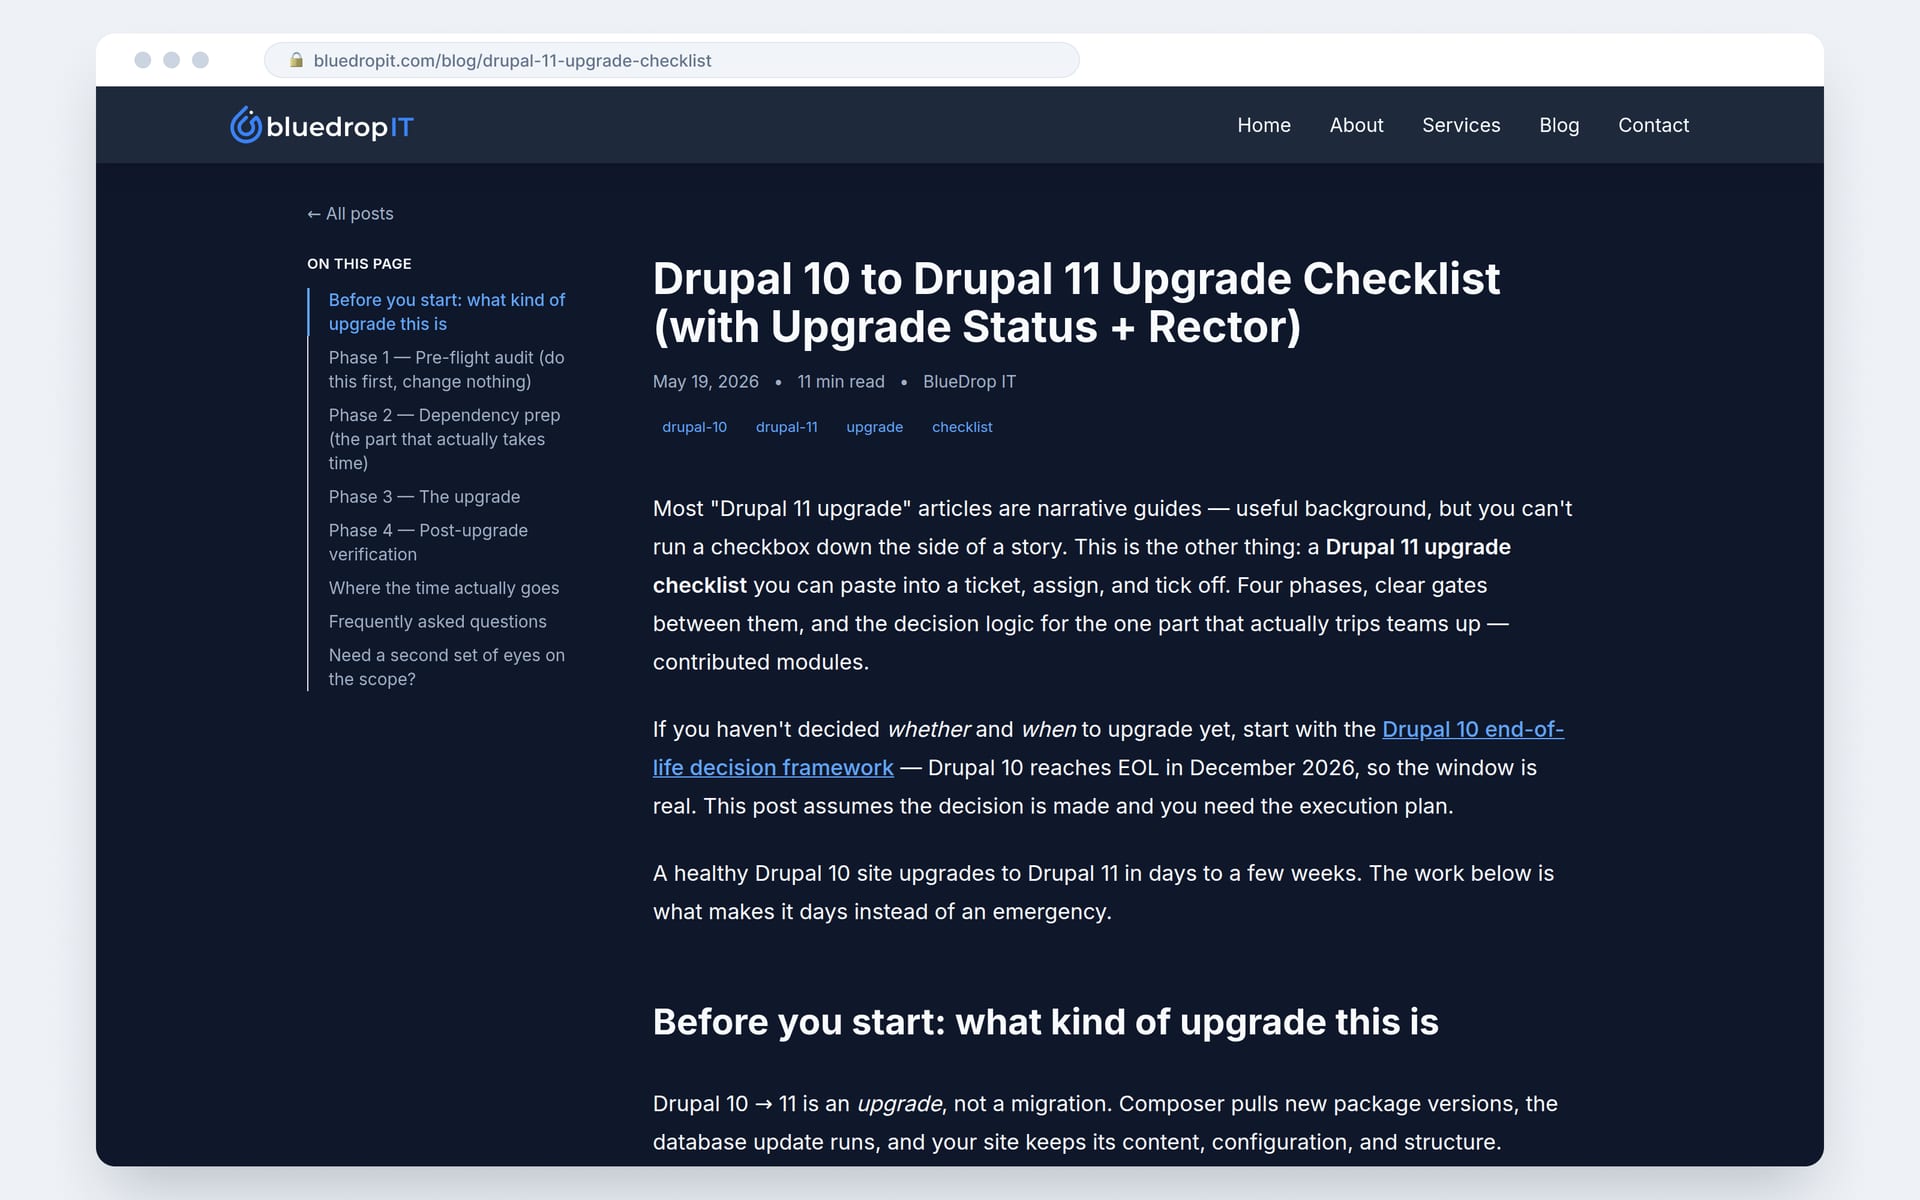Jump to Phase 4 Post-upgrade verification

[428, 542]
